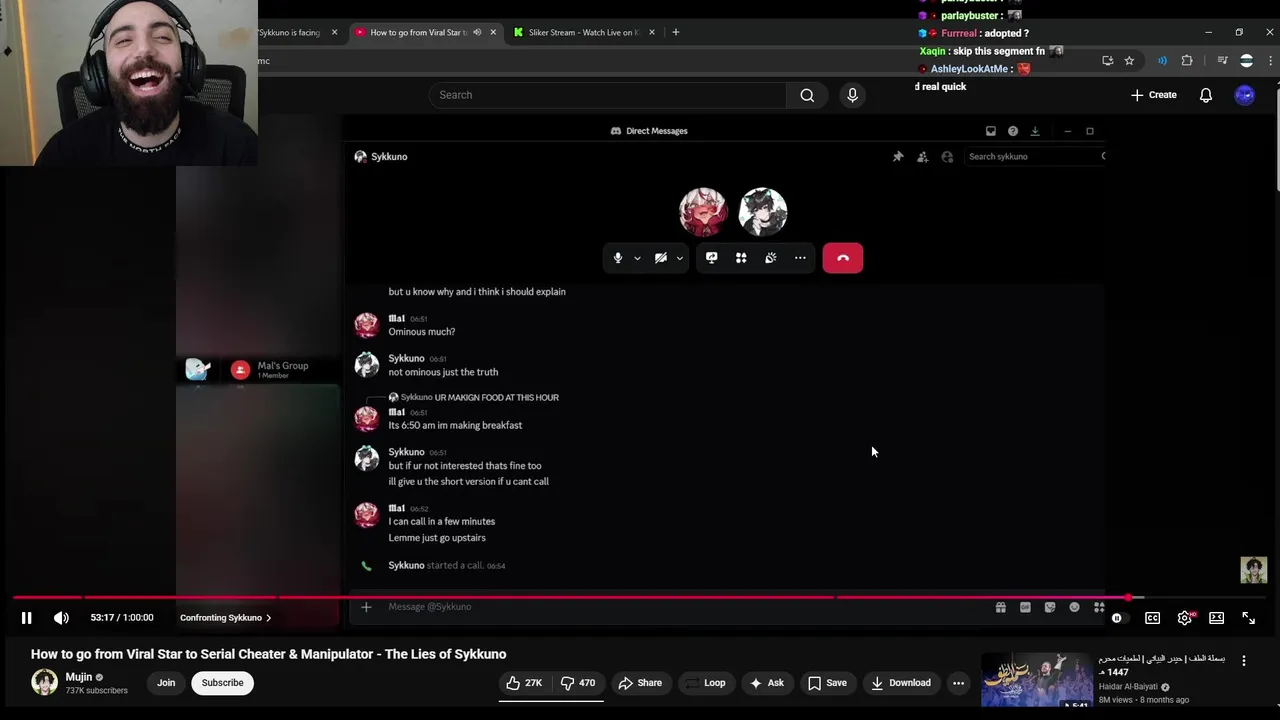Open Discord pinned messages pin icon
This screenshot has width=1280, height=720.
coord(898,157)
